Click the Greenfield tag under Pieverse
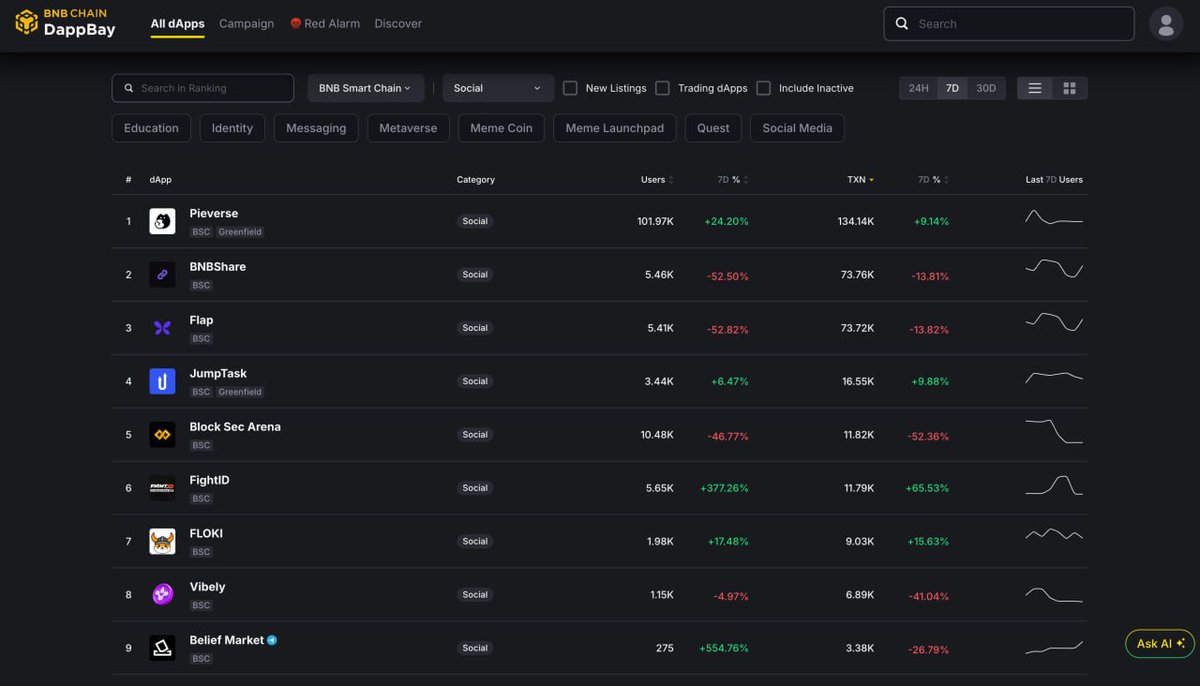 [240, 232]
